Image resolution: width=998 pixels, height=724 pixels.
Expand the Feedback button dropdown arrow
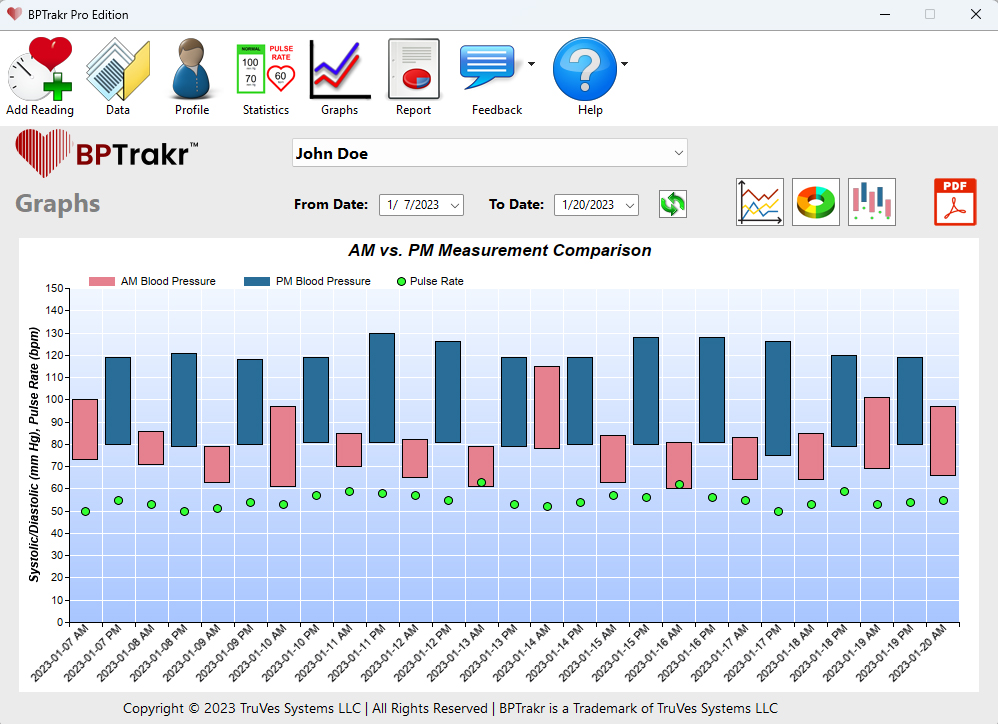[x=531, y=64]
